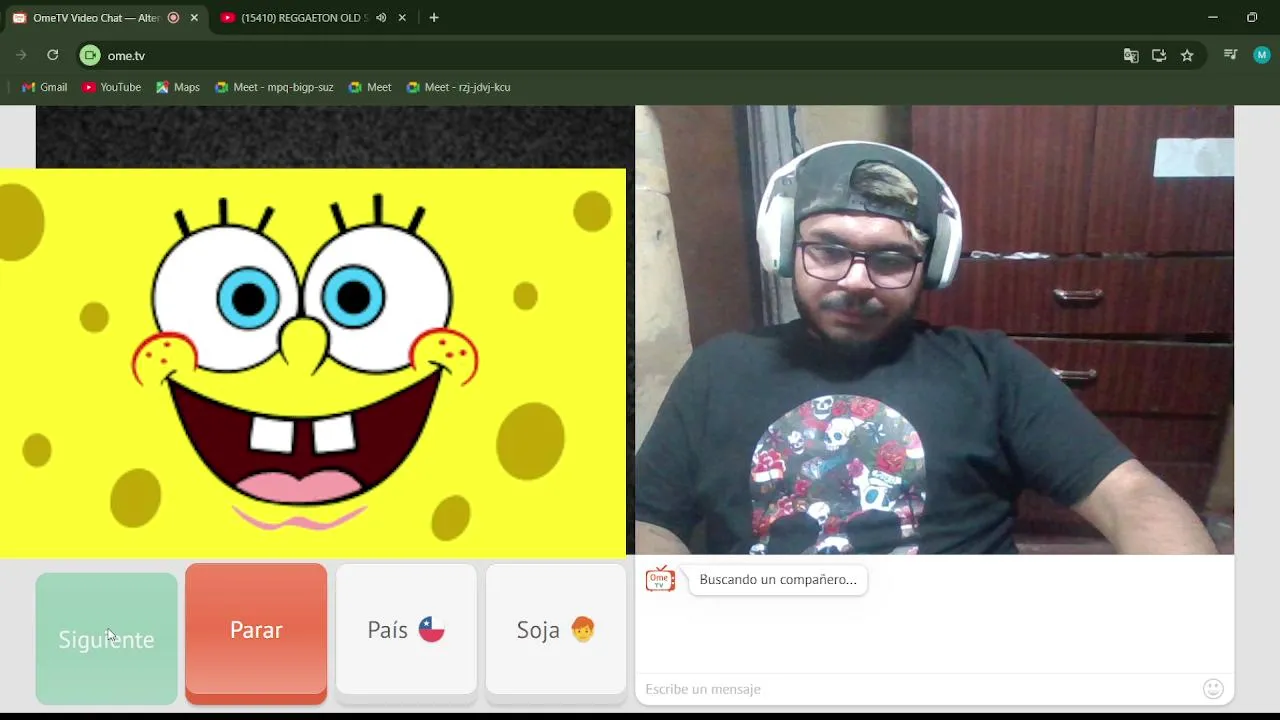Switch to the REGGAETON OLD YouTube tab
This screenshot has height=720, width=1280.
[x=305, y=18]
